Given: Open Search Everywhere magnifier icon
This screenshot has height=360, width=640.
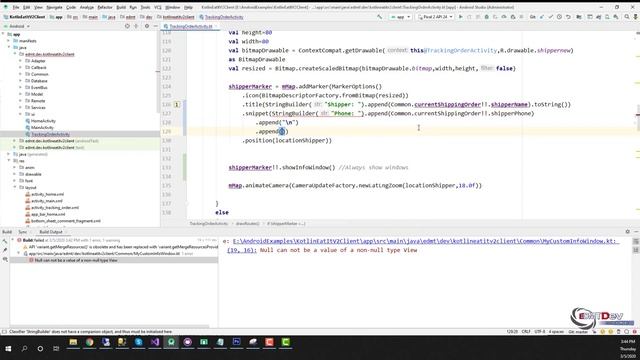Looking at the screenshot, I should coord(627,17).
